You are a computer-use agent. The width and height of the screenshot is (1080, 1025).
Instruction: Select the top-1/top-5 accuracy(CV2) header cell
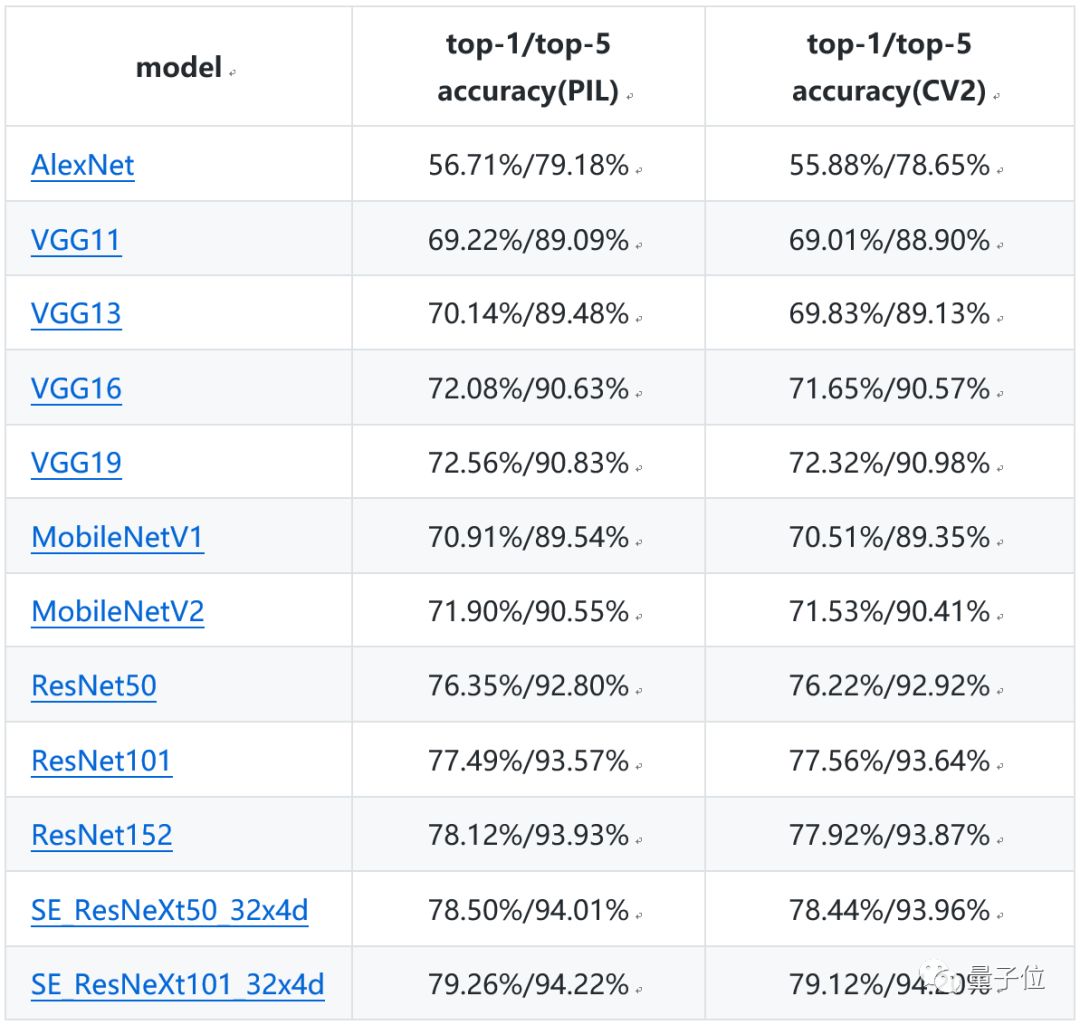[x=889, y=68]
